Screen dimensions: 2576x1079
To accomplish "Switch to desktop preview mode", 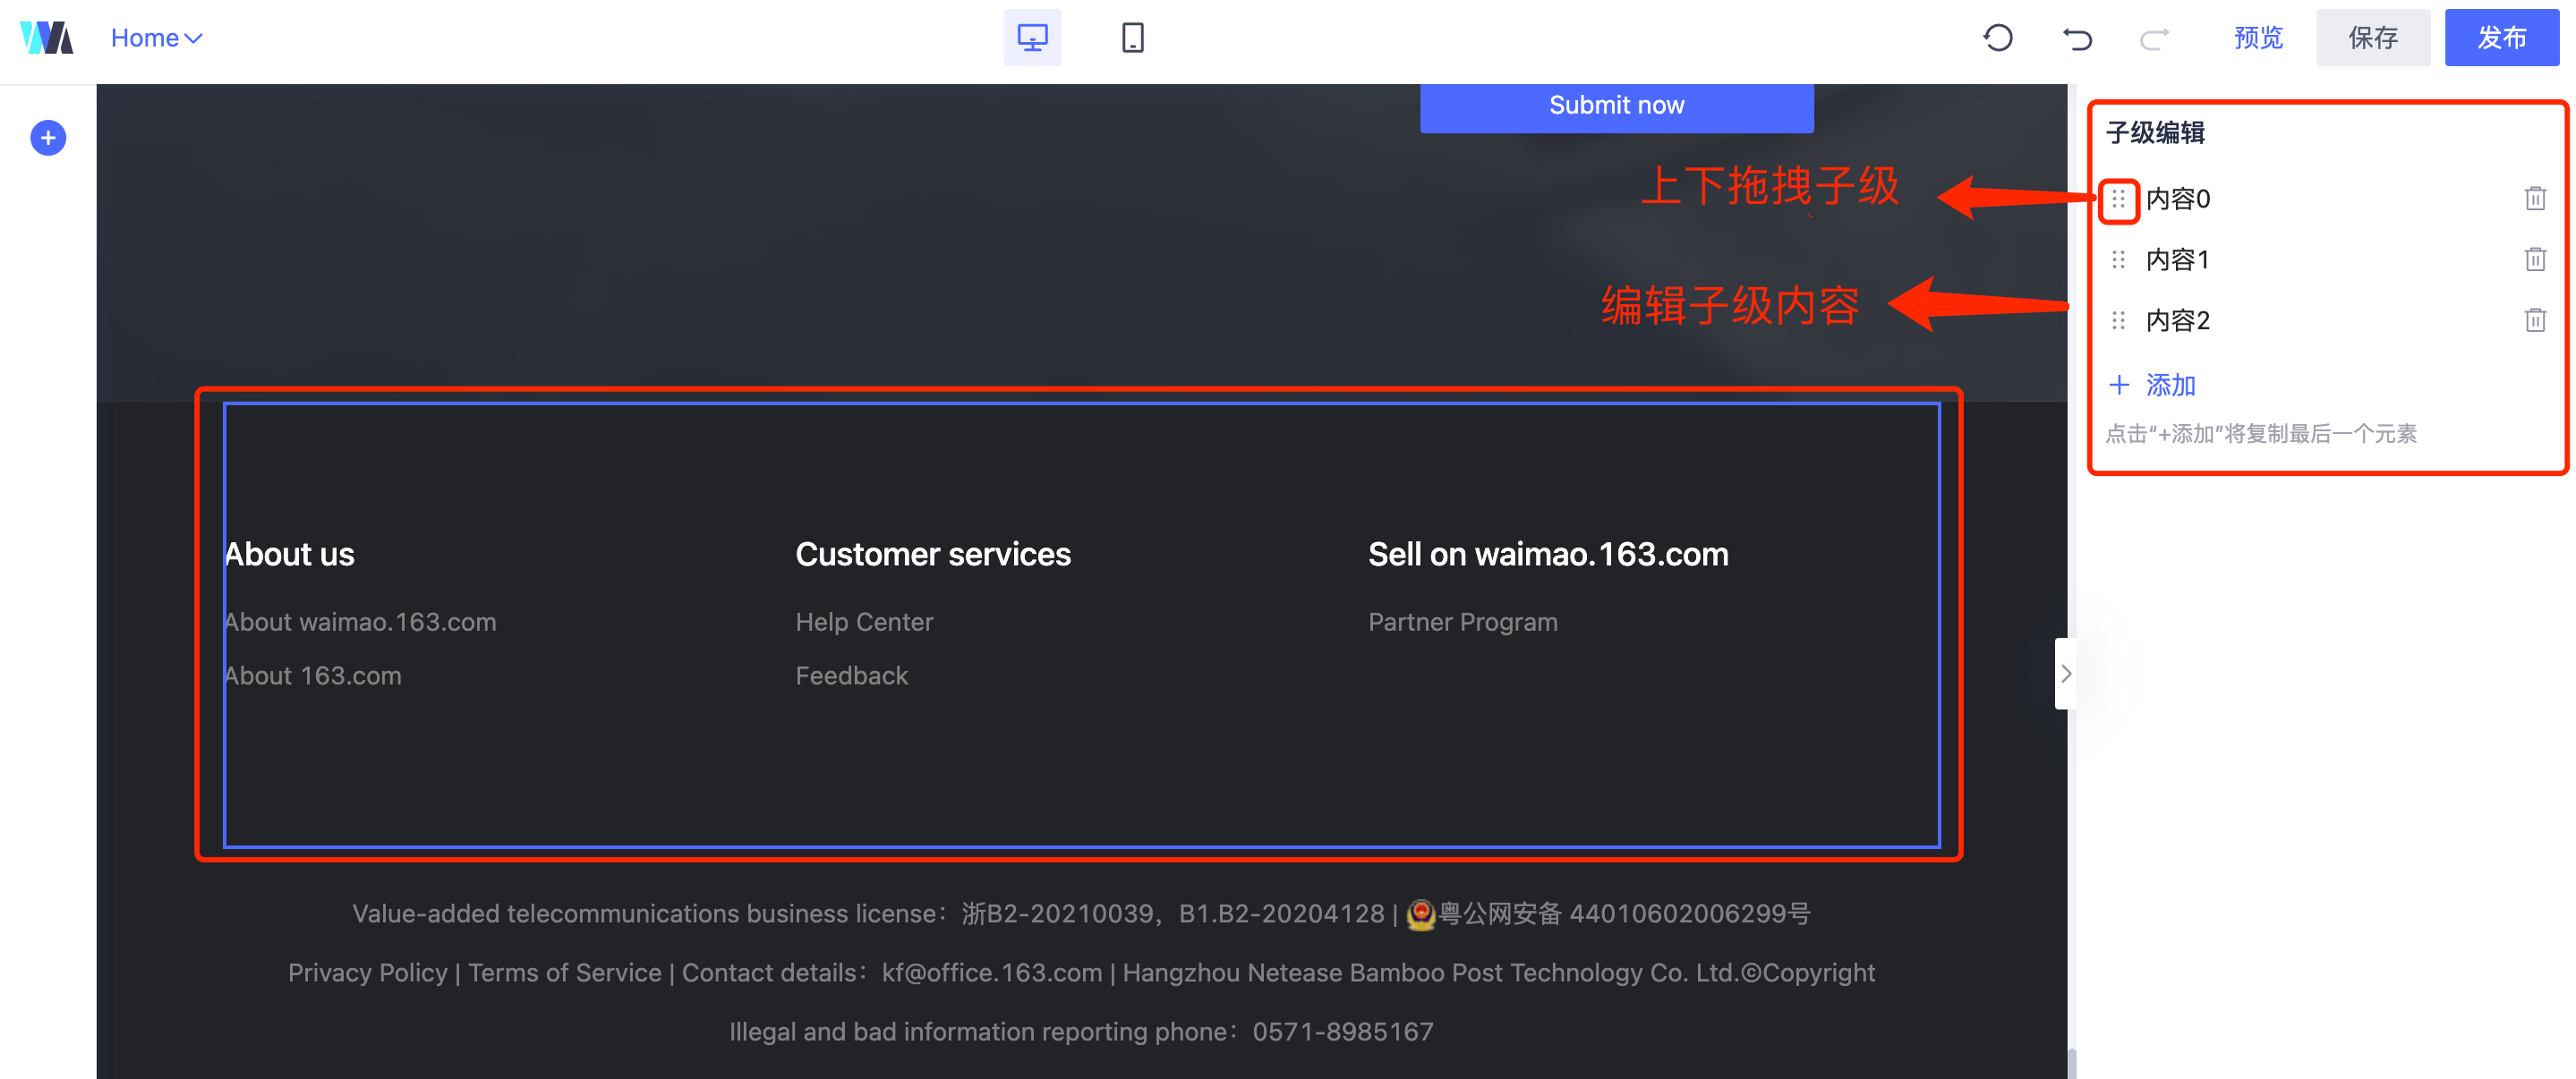I will click(1032, 38).
